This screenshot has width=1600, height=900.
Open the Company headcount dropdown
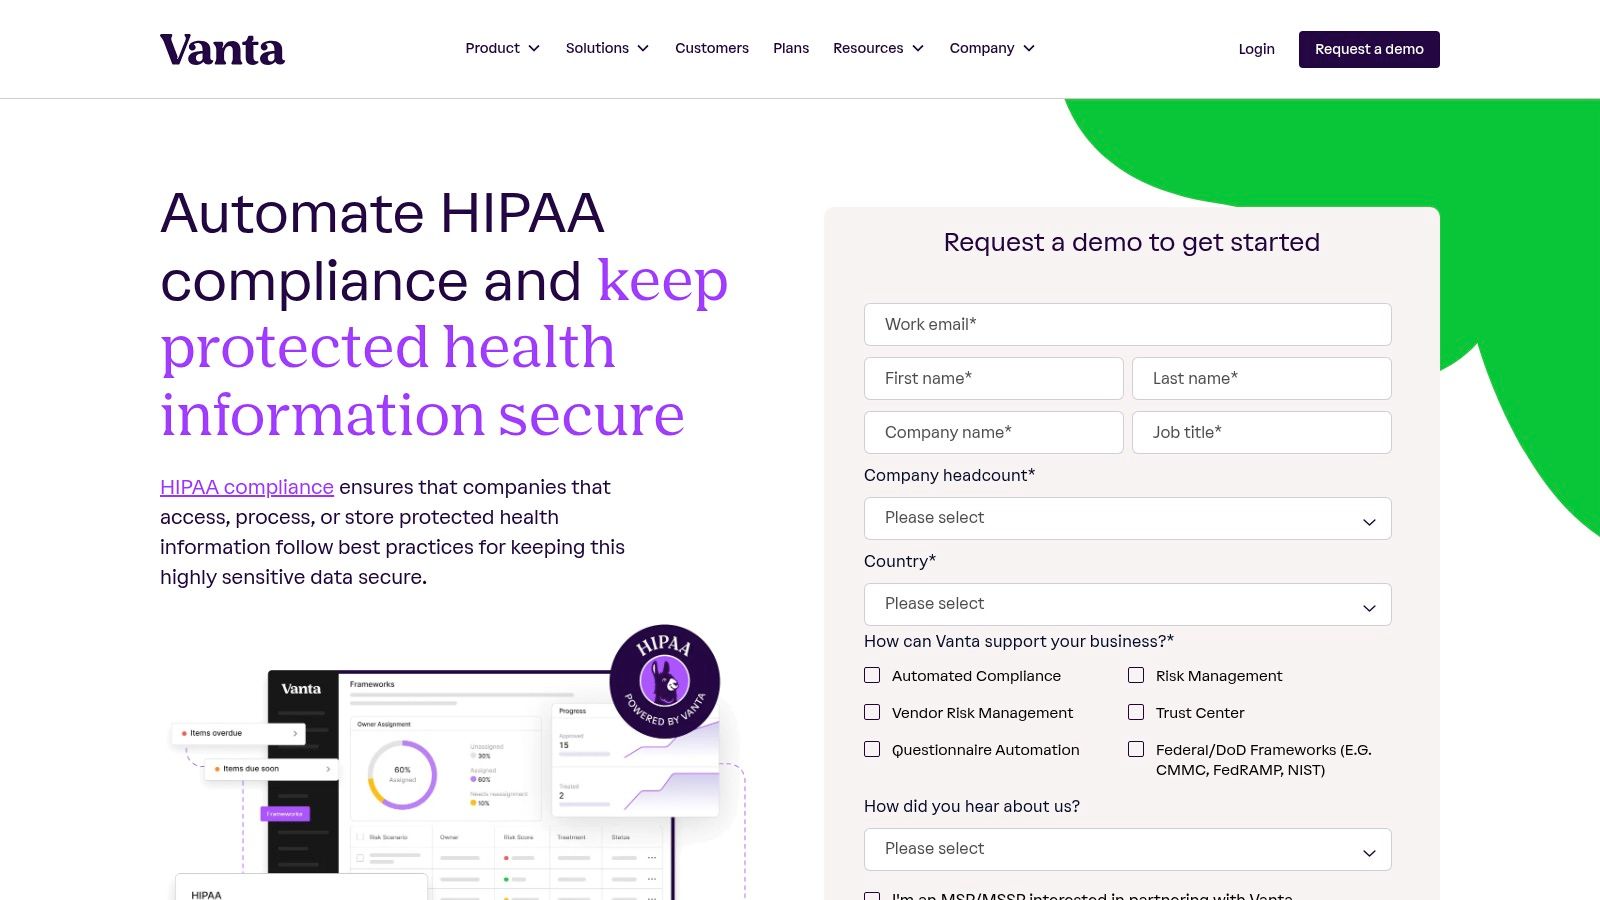(x=1128, y=519)
